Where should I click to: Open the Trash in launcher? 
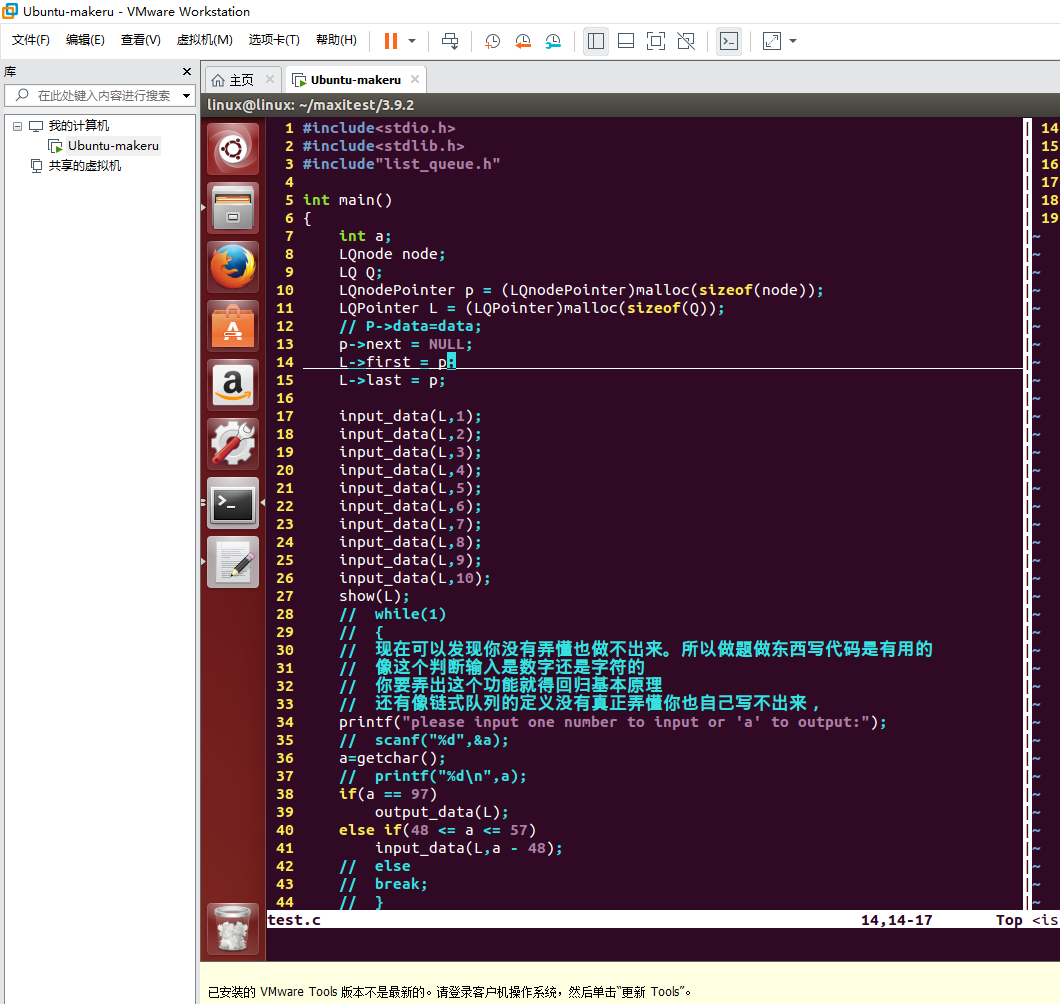tap(233, 930)
